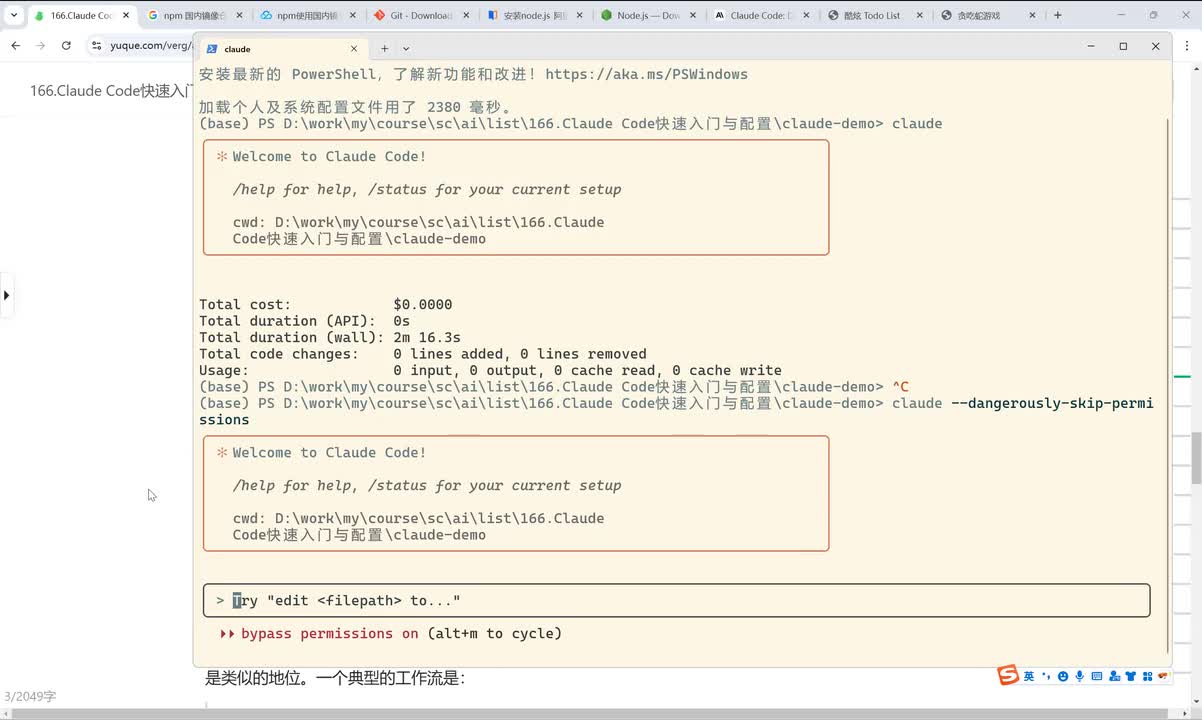This screenshot has height=720, width=1202.
Task: Click the PowerShell icon on claude tab
Action: click(x=213, y=49)
